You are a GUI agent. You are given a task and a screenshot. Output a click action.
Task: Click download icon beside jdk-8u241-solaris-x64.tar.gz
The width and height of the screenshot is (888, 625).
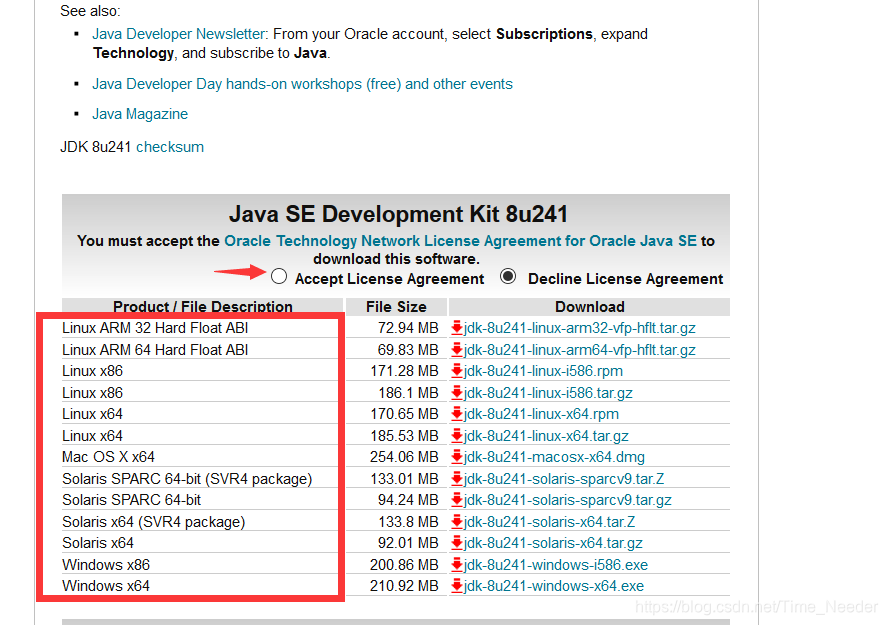point(456,543)
